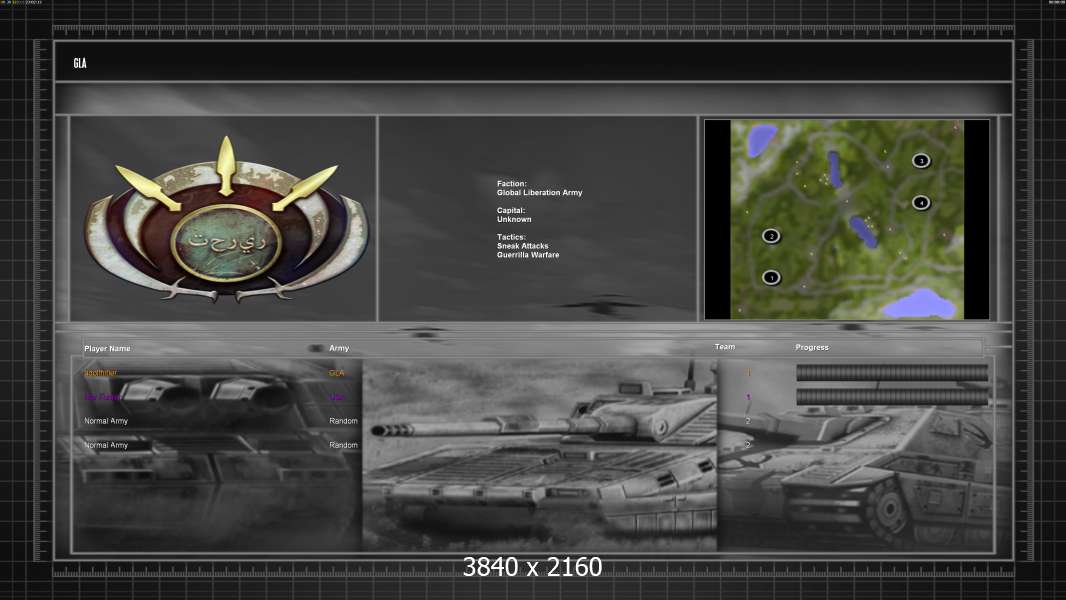Viewport: 1066px width, 600px height.
Task: Click the 'Sneak Attacks' tactic text
Action: tap(522, 246)
